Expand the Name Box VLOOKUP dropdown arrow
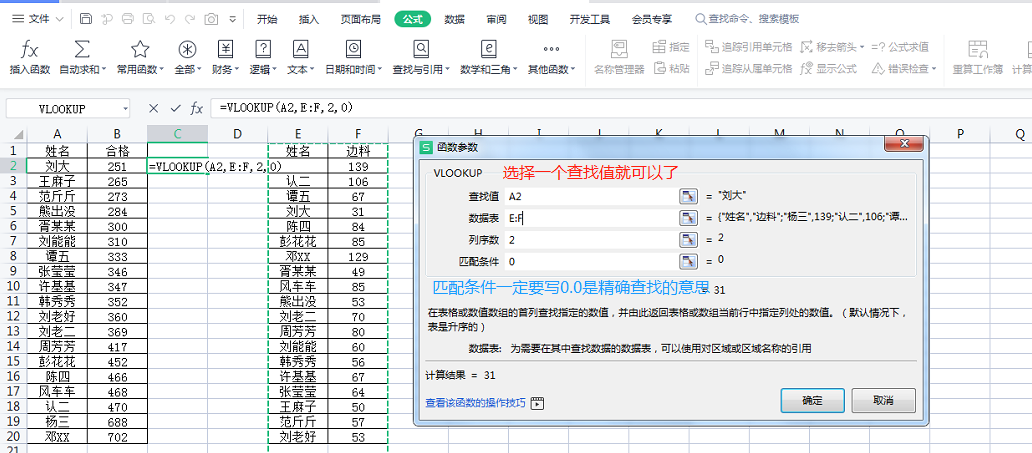The height and width of the screenshot is (453, 1032). [124, 109]
